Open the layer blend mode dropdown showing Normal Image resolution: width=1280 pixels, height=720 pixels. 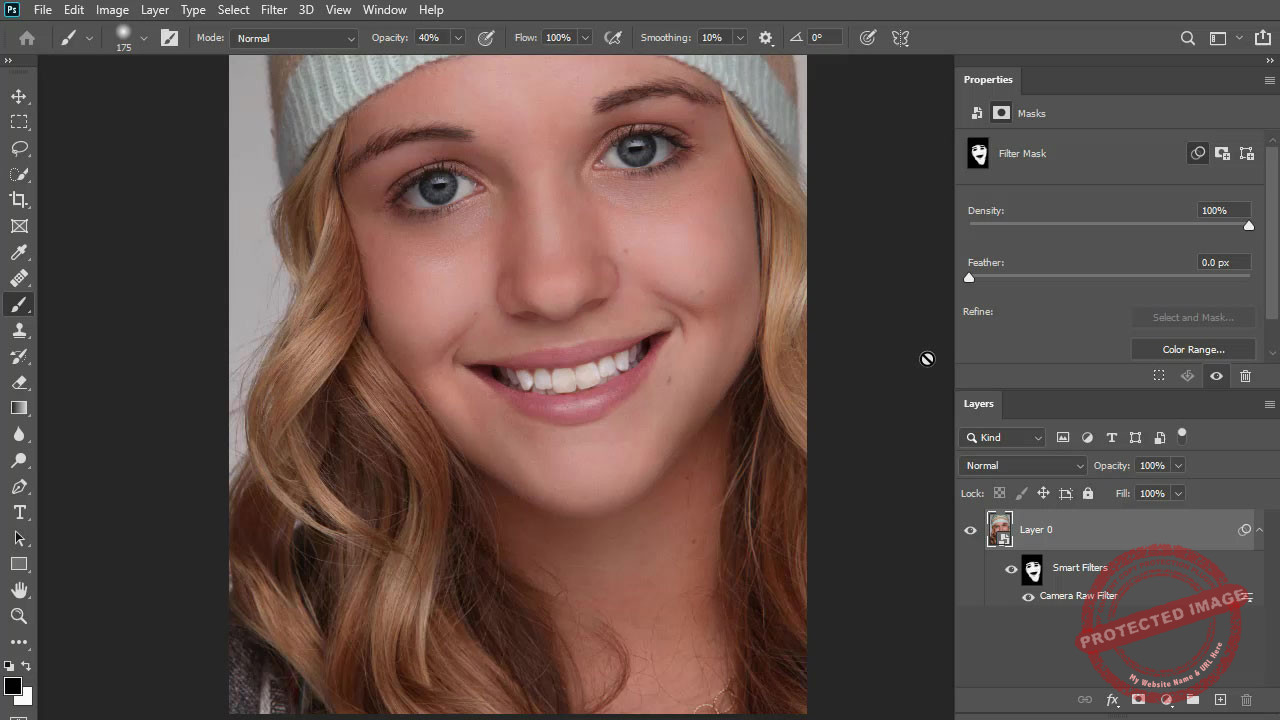1022,465
